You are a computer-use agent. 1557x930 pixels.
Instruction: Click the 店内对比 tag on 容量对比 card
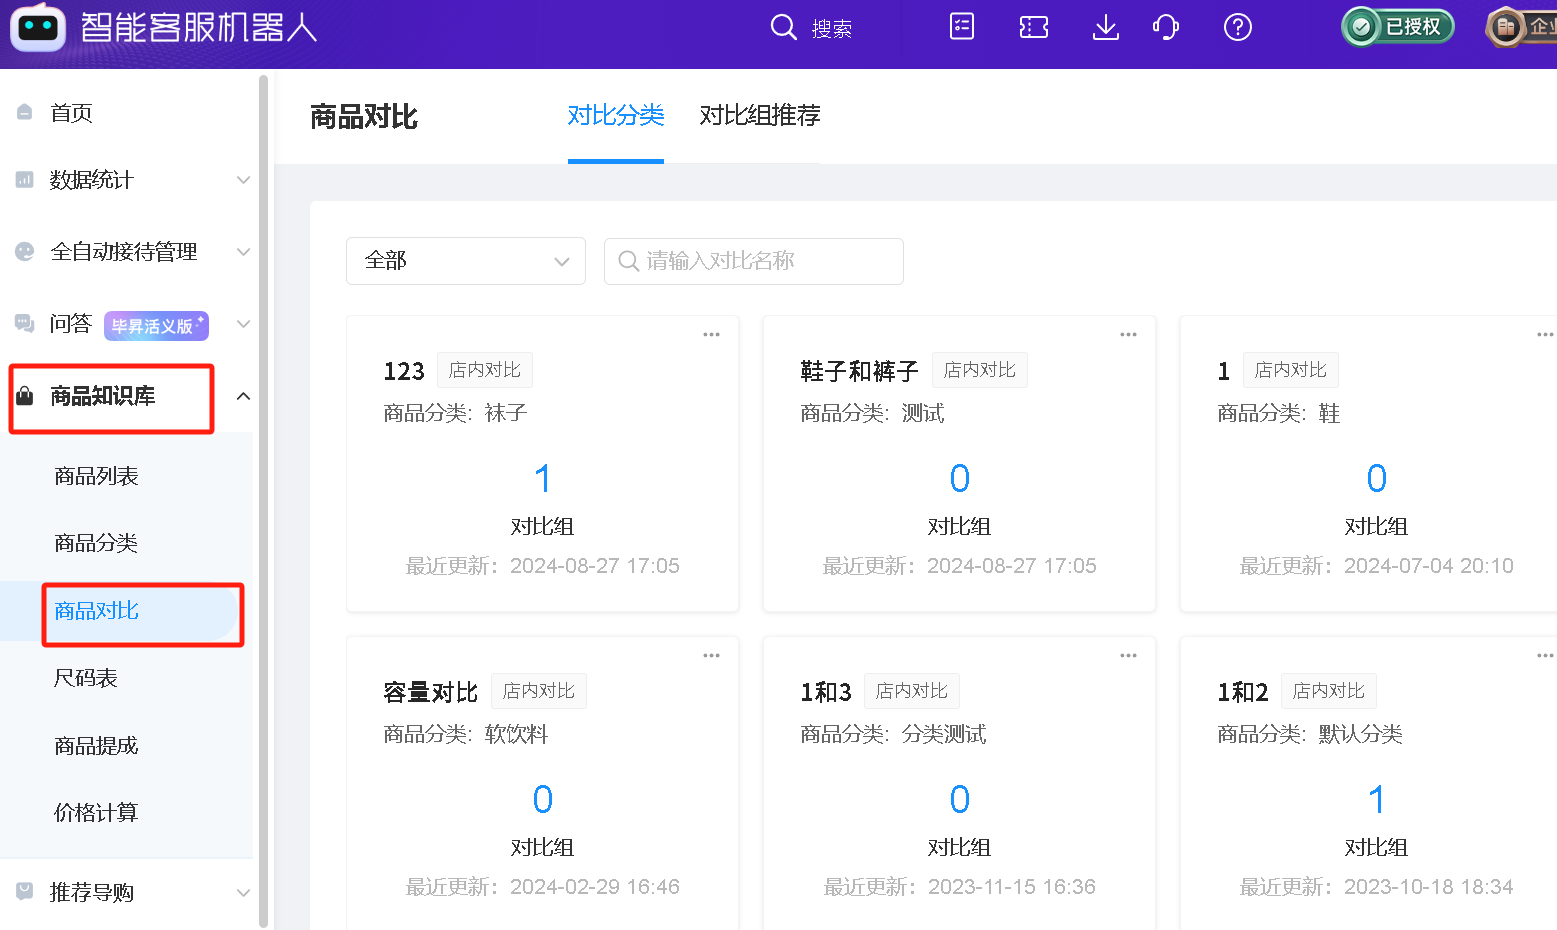point(539,691)
